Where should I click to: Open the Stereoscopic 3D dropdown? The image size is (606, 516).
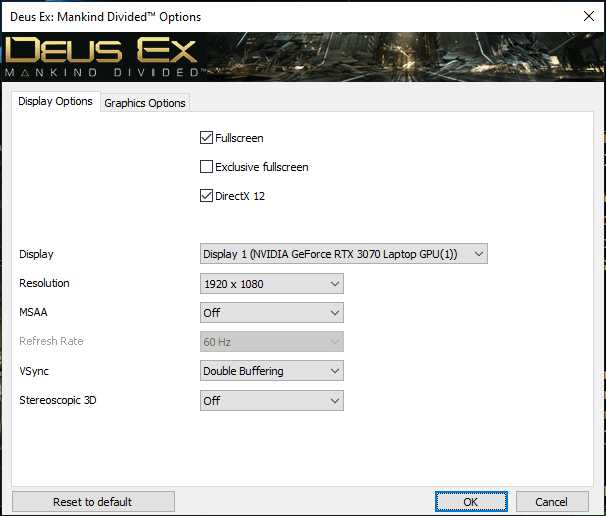pyautogui.click(x=272, y=401)
